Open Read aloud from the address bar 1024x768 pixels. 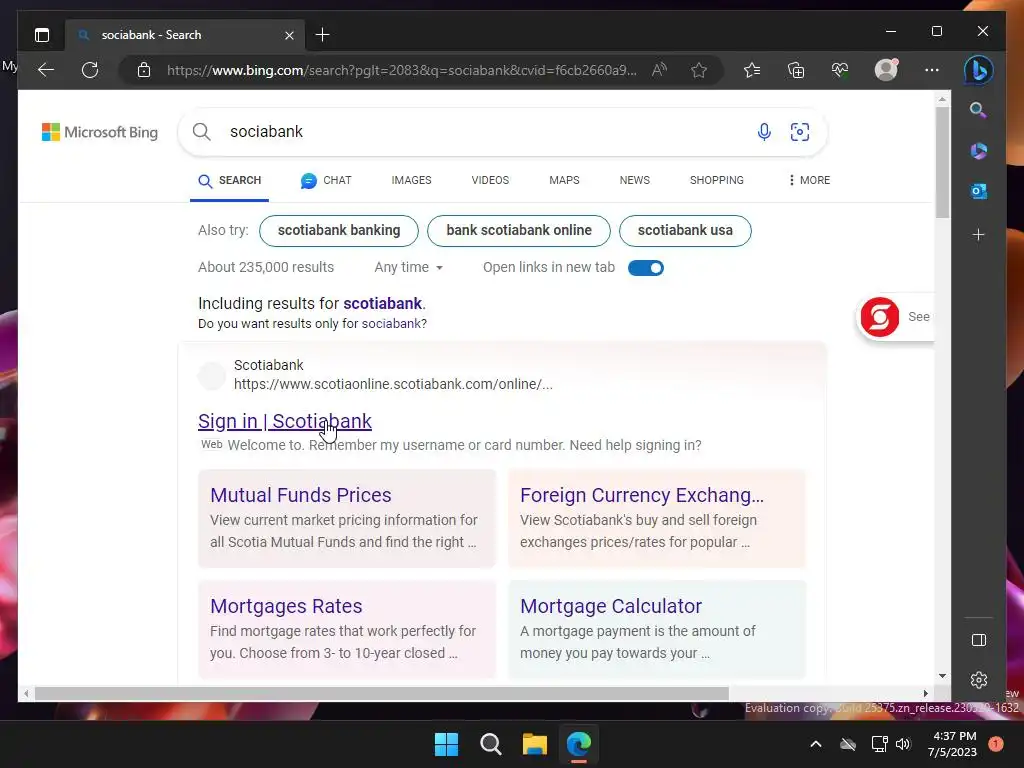pos(660,70)
